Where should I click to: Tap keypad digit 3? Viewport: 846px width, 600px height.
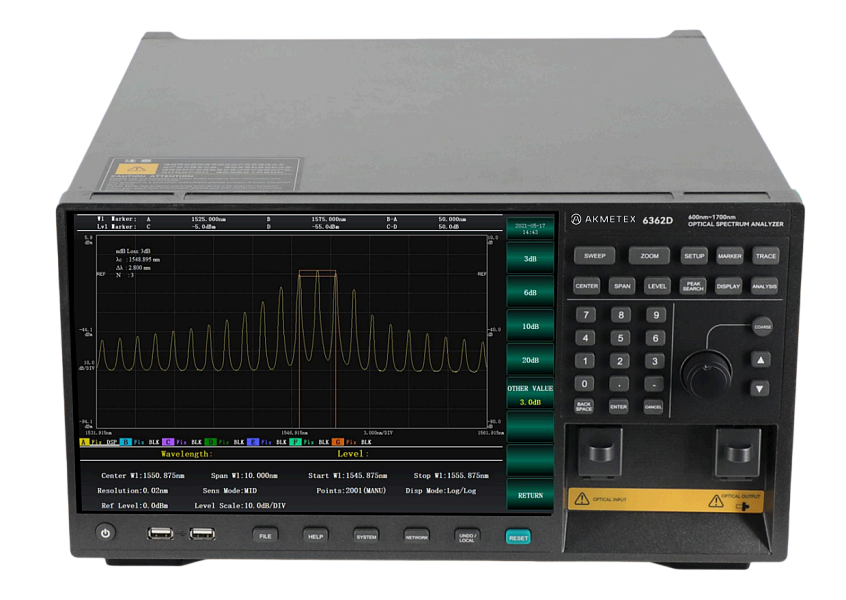click(654, 361)
